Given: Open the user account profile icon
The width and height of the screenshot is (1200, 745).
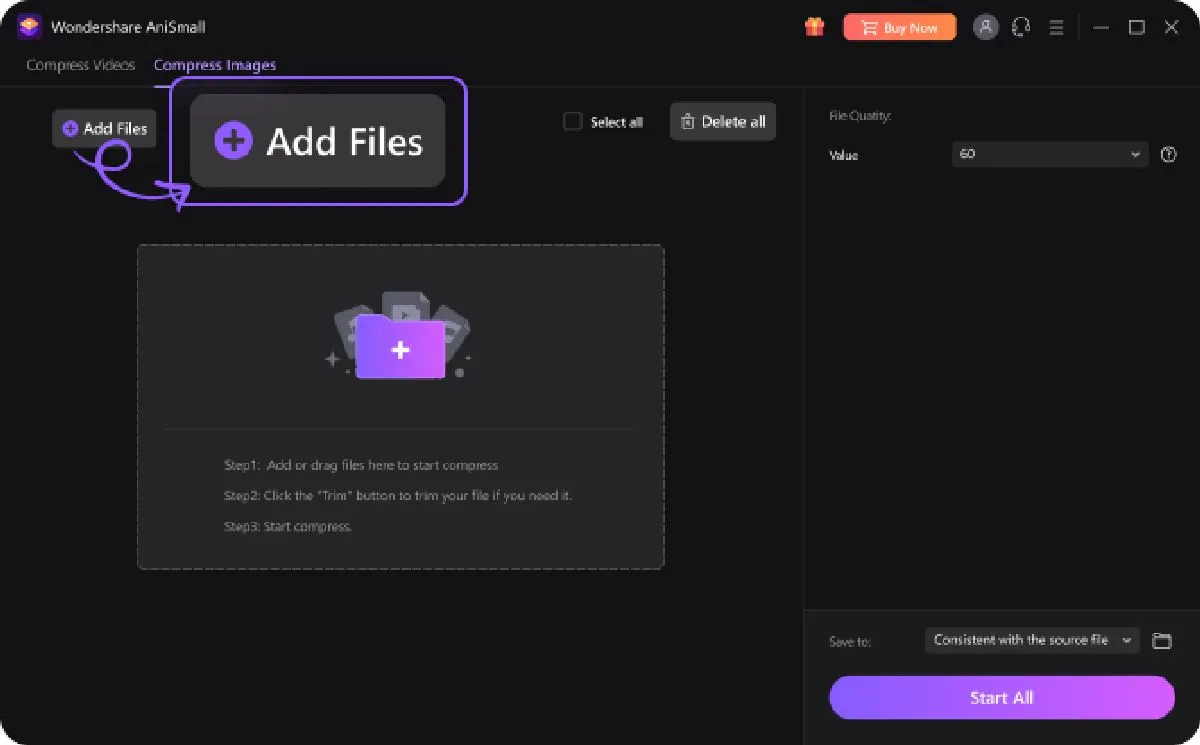Looking at the screenshot, I should point(986,27).
